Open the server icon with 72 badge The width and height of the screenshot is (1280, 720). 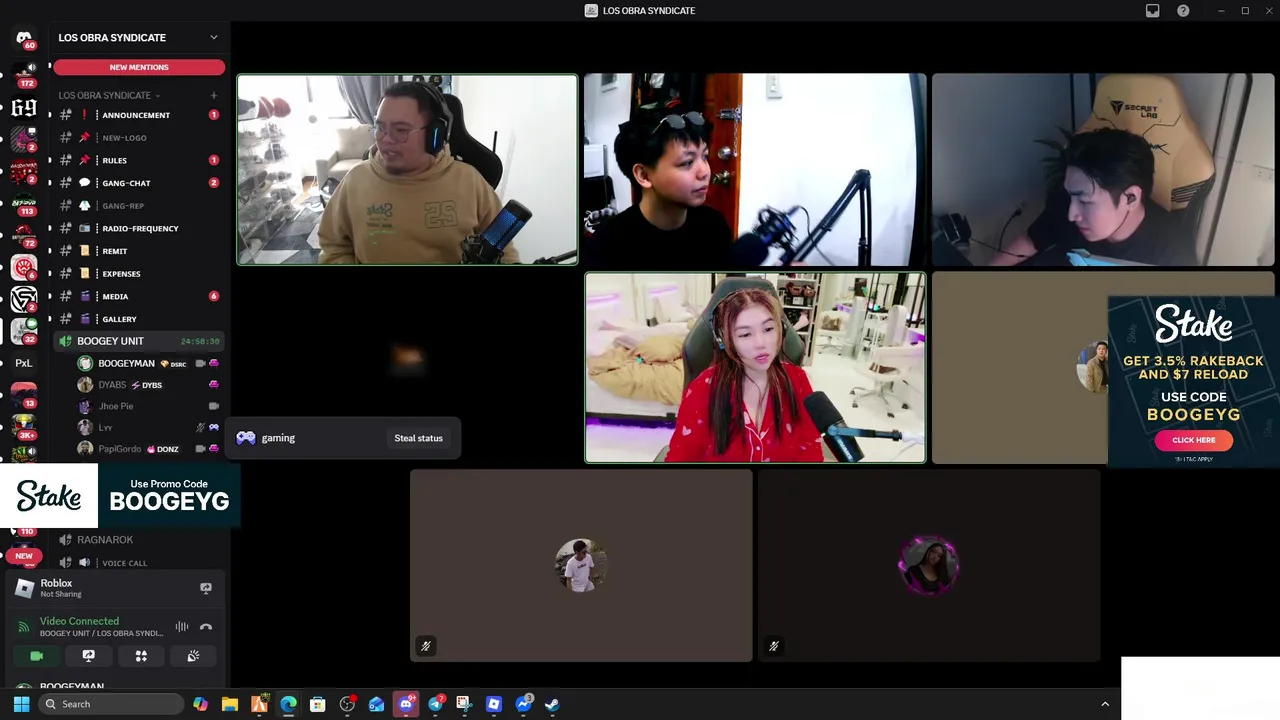click(x=24, y=237)
